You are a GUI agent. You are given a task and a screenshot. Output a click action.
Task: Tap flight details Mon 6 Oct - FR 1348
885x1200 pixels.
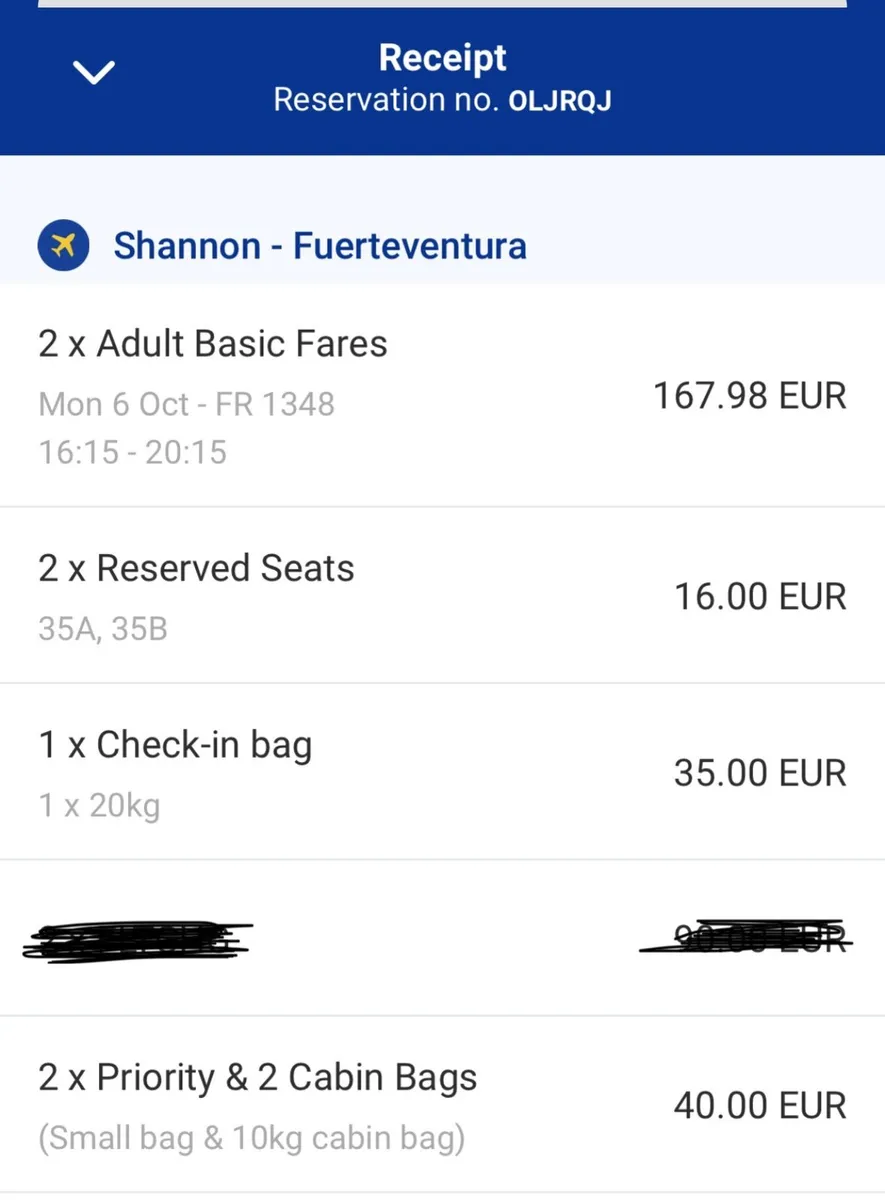[186, 405]
